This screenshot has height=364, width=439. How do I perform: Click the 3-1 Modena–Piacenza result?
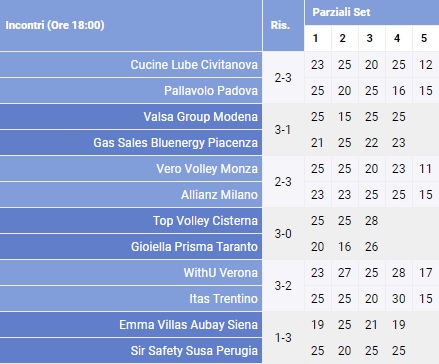pyautogui.click(x=283, y=130)
